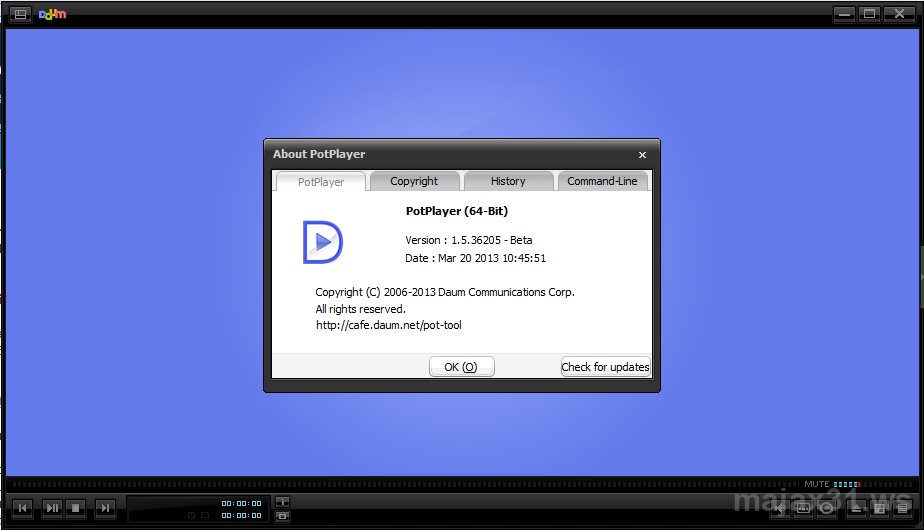The height and width of the screenshot is (530, 924).
Task: Click the play/pause button
Action: [52, 508]
